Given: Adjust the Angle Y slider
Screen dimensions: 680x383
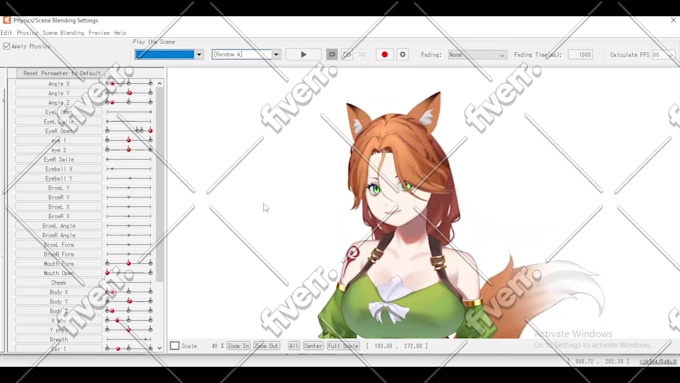Looking at the screenshot, I should (129, 93).
